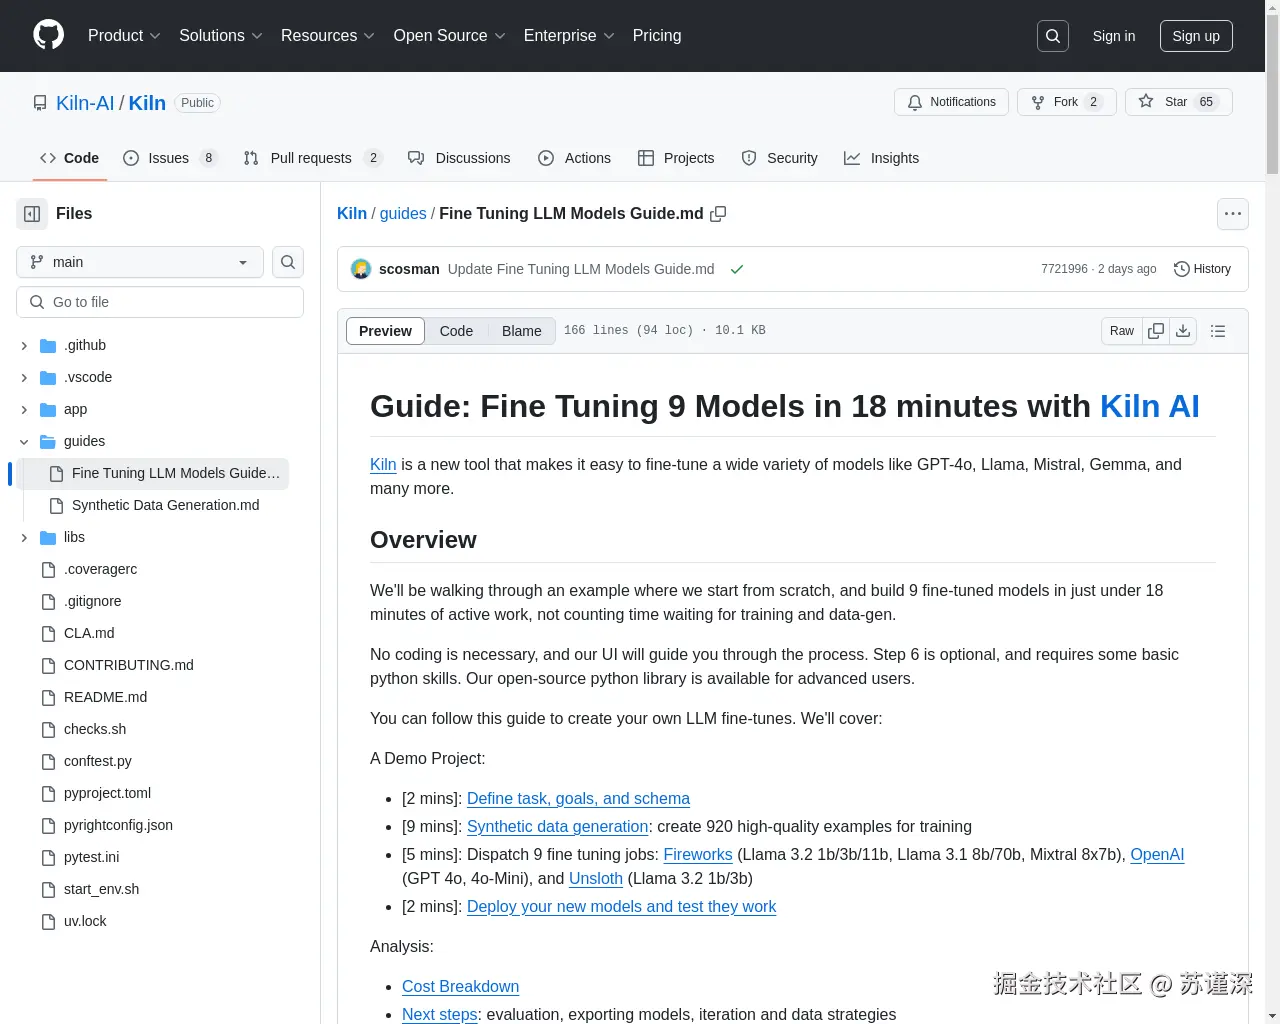Download the raw file icon
The width and height of the screenshot is (1280, 1024).
coord(1183,331)
